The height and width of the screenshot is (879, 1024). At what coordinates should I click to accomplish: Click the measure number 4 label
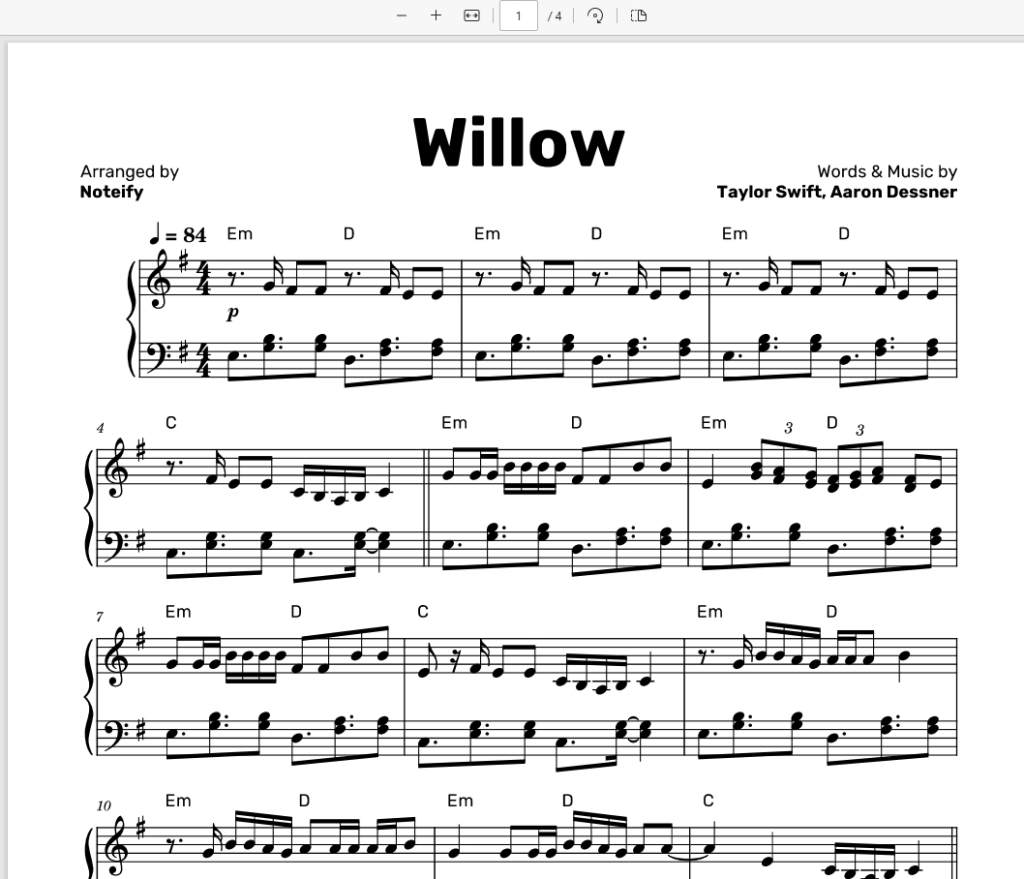pyautogui.click(x=100, y=428)
